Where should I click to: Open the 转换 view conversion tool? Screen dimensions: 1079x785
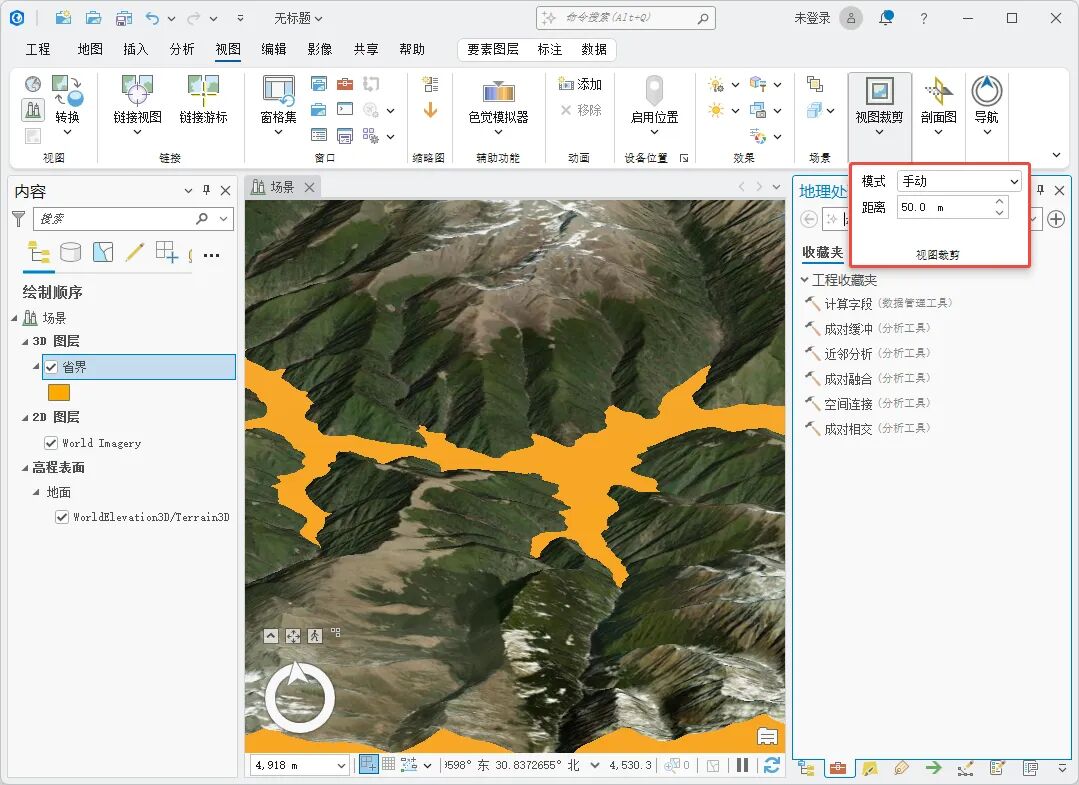tap(67, 103)
